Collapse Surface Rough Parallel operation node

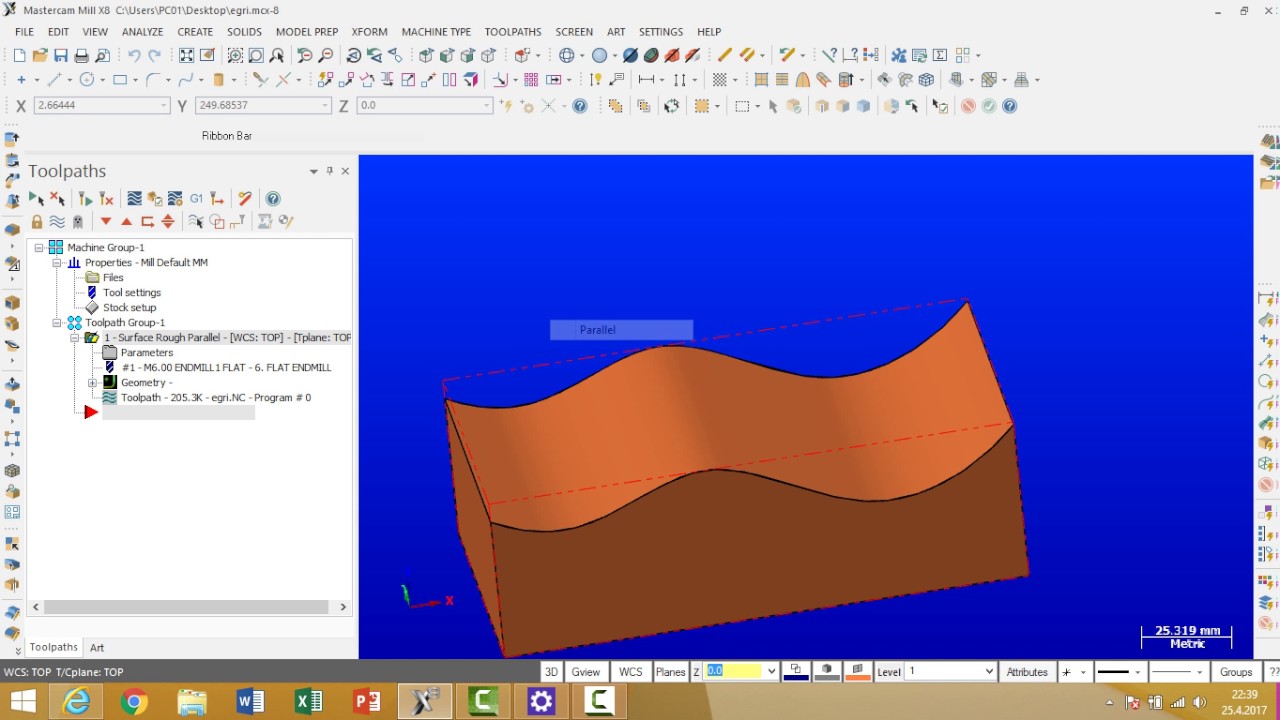[x=74, y=337]
